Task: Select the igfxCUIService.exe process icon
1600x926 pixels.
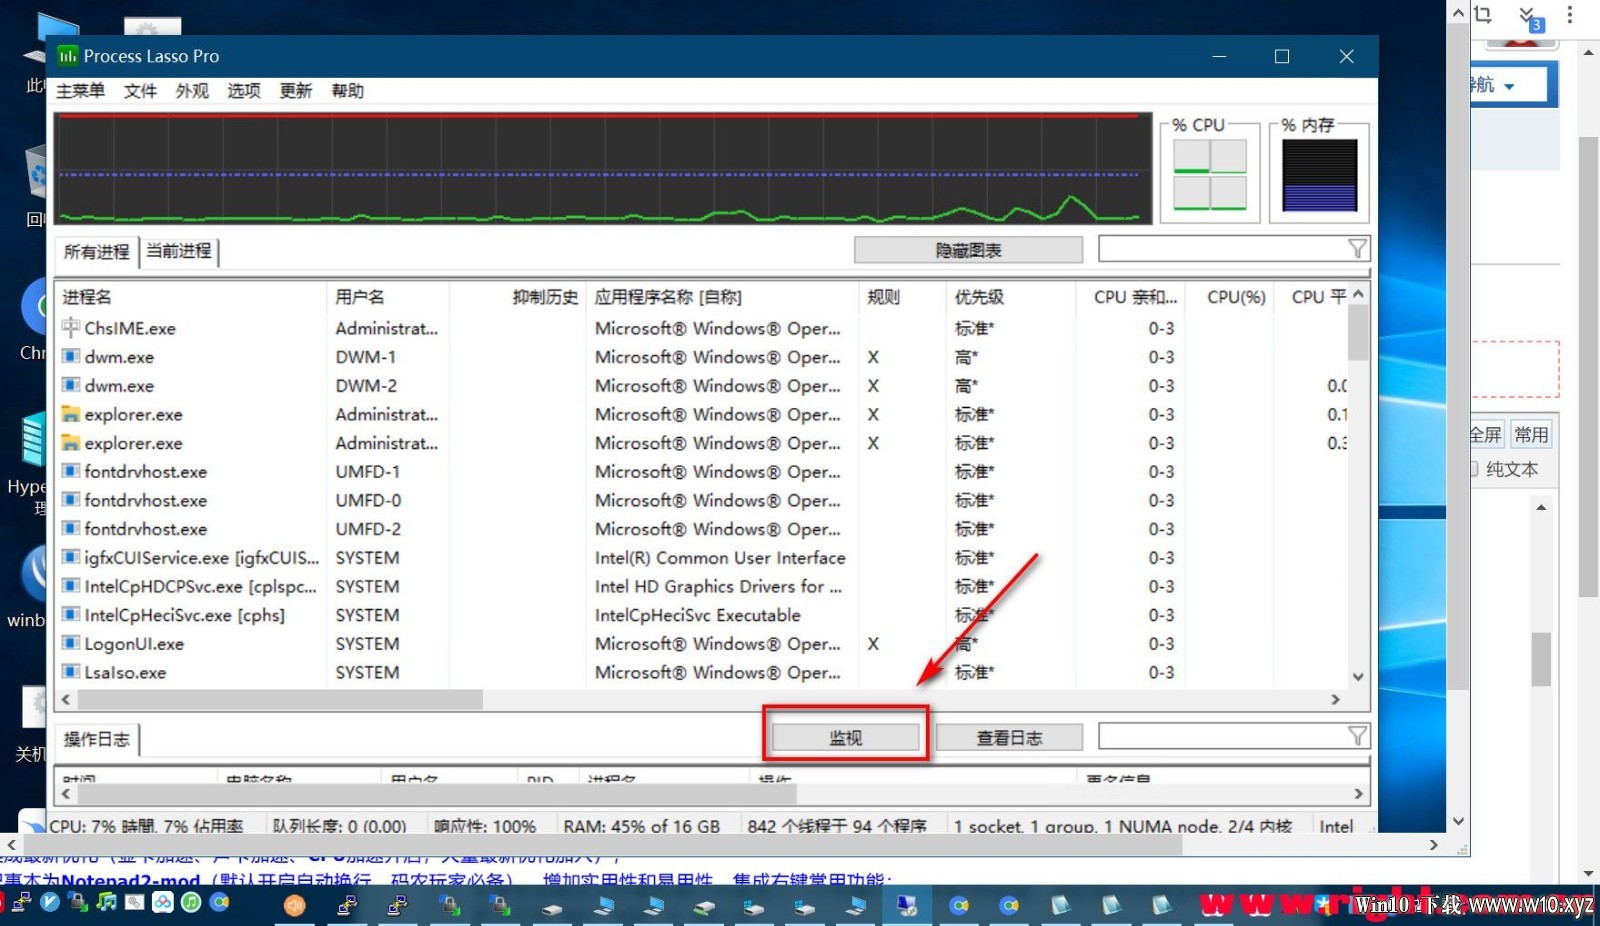Action: point(71,557)
